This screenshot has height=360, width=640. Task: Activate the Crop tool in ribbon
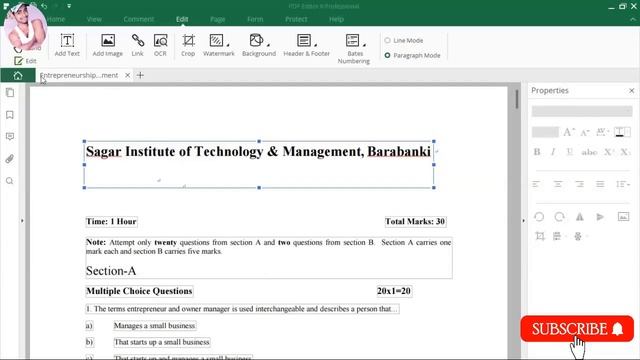tap(188, 45)
